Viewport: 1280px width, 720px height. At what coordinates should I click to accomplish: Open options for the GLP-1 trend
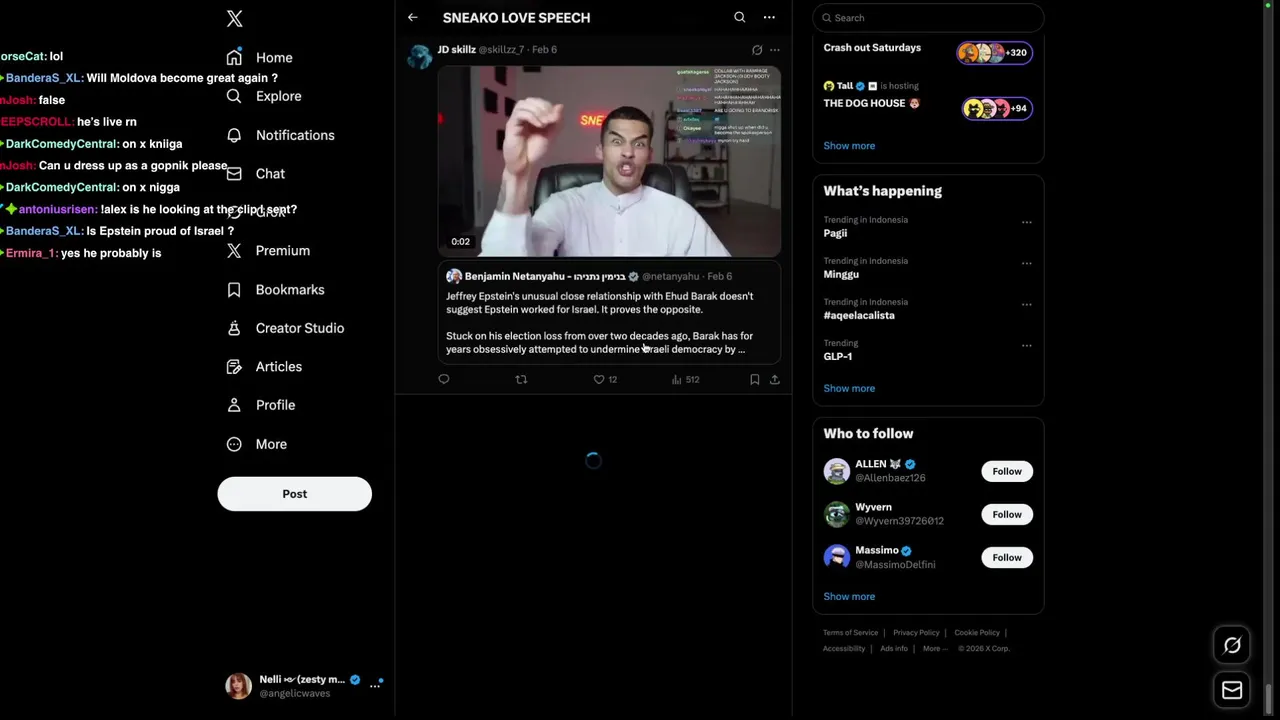click(x=1026, y=346)
